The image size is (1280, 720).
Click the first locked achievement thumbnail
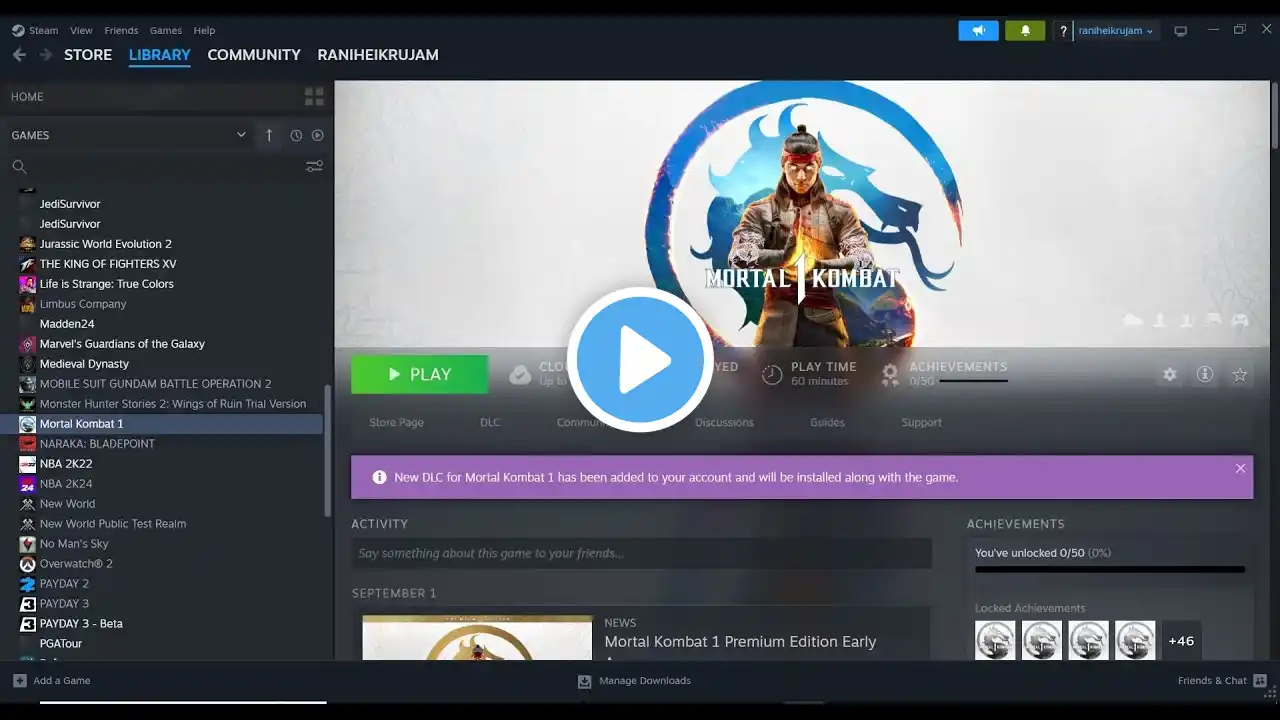pyautogui.click(x=995, y=641)
